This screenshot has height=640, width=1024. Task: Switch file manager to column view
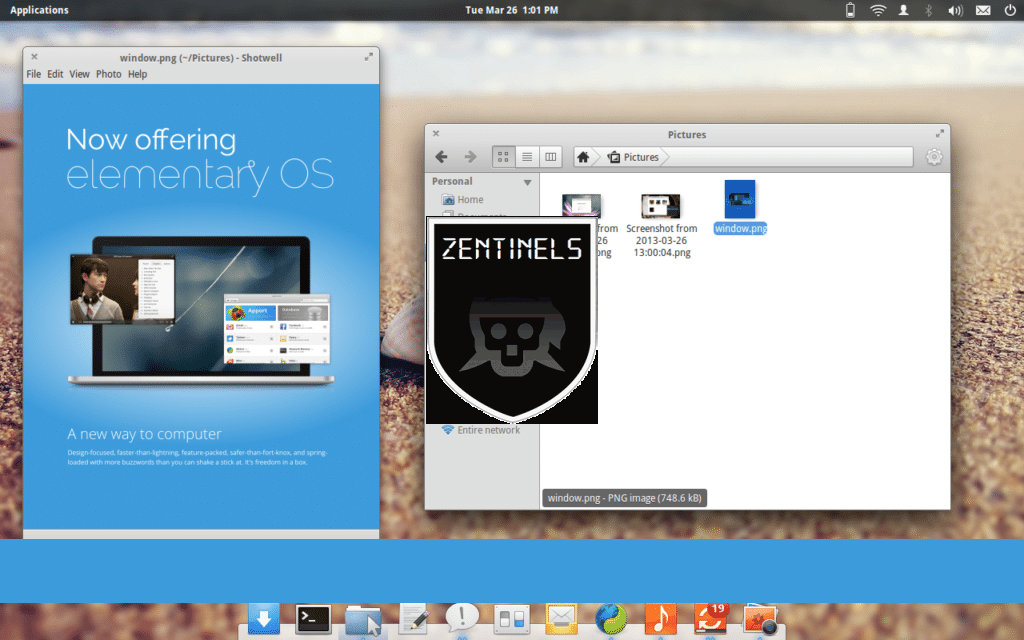click(551, 157)
